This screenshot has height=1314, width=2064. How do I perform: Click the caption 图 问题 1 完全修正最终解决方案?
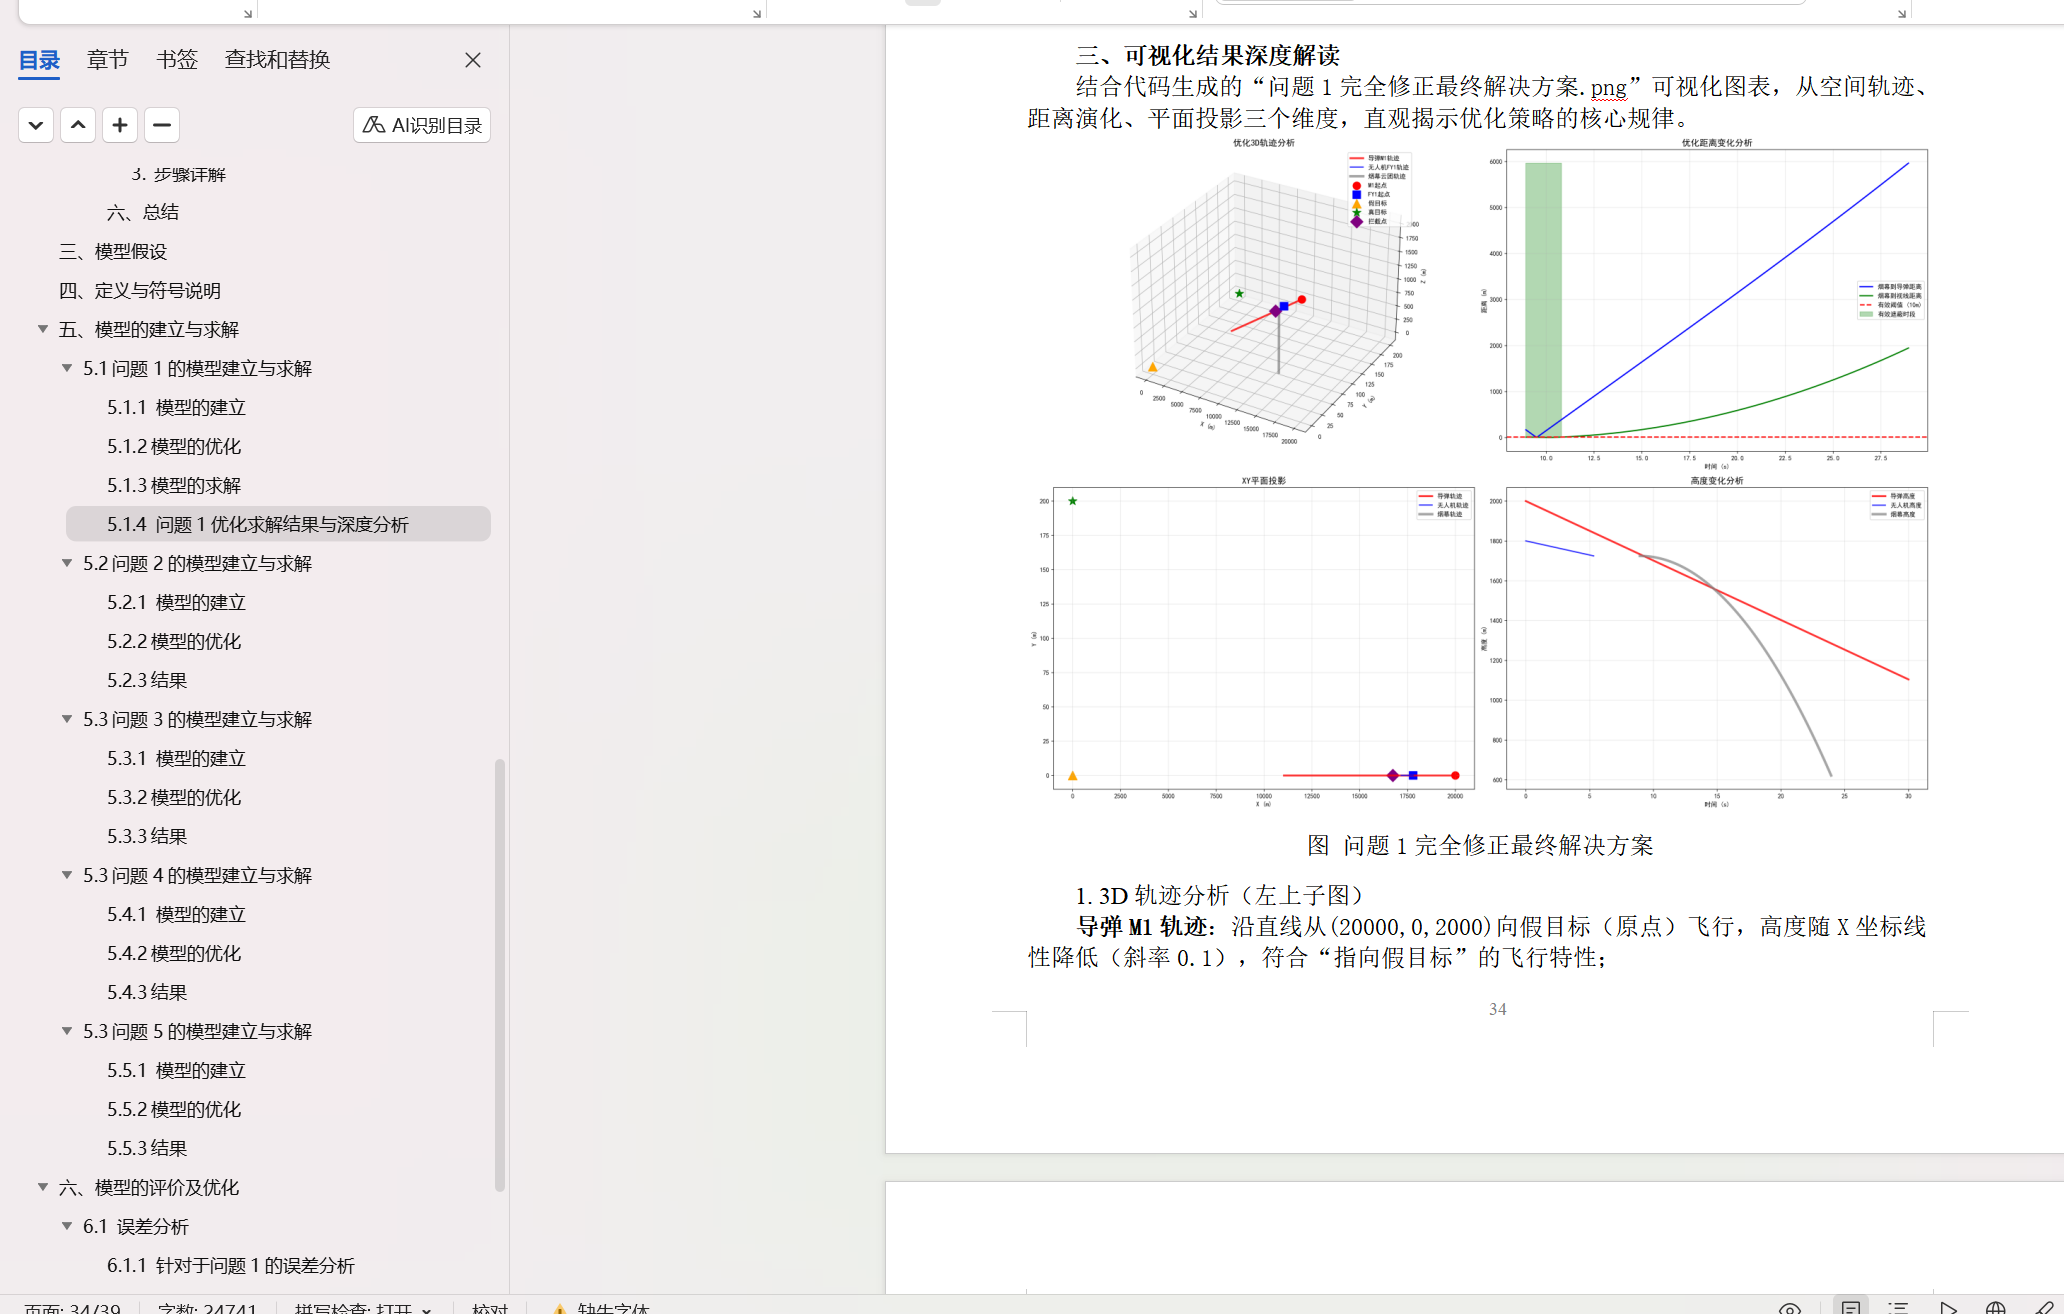pos(1480,846)
